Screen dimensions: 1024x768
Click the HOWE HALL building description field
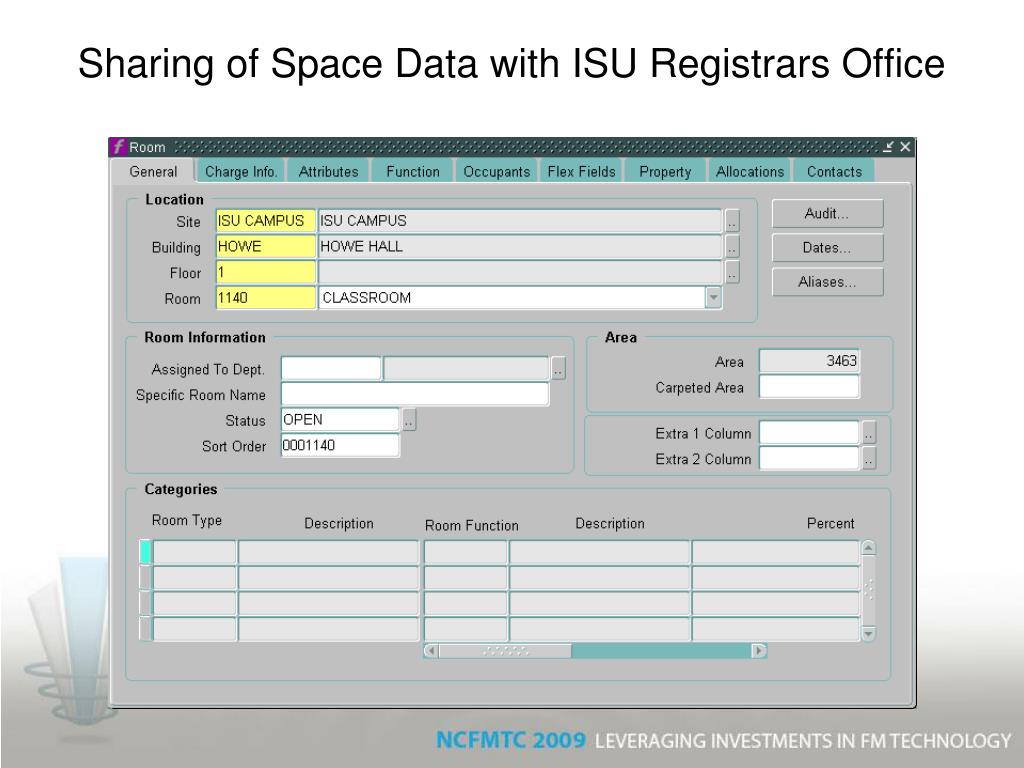point(520,246)
